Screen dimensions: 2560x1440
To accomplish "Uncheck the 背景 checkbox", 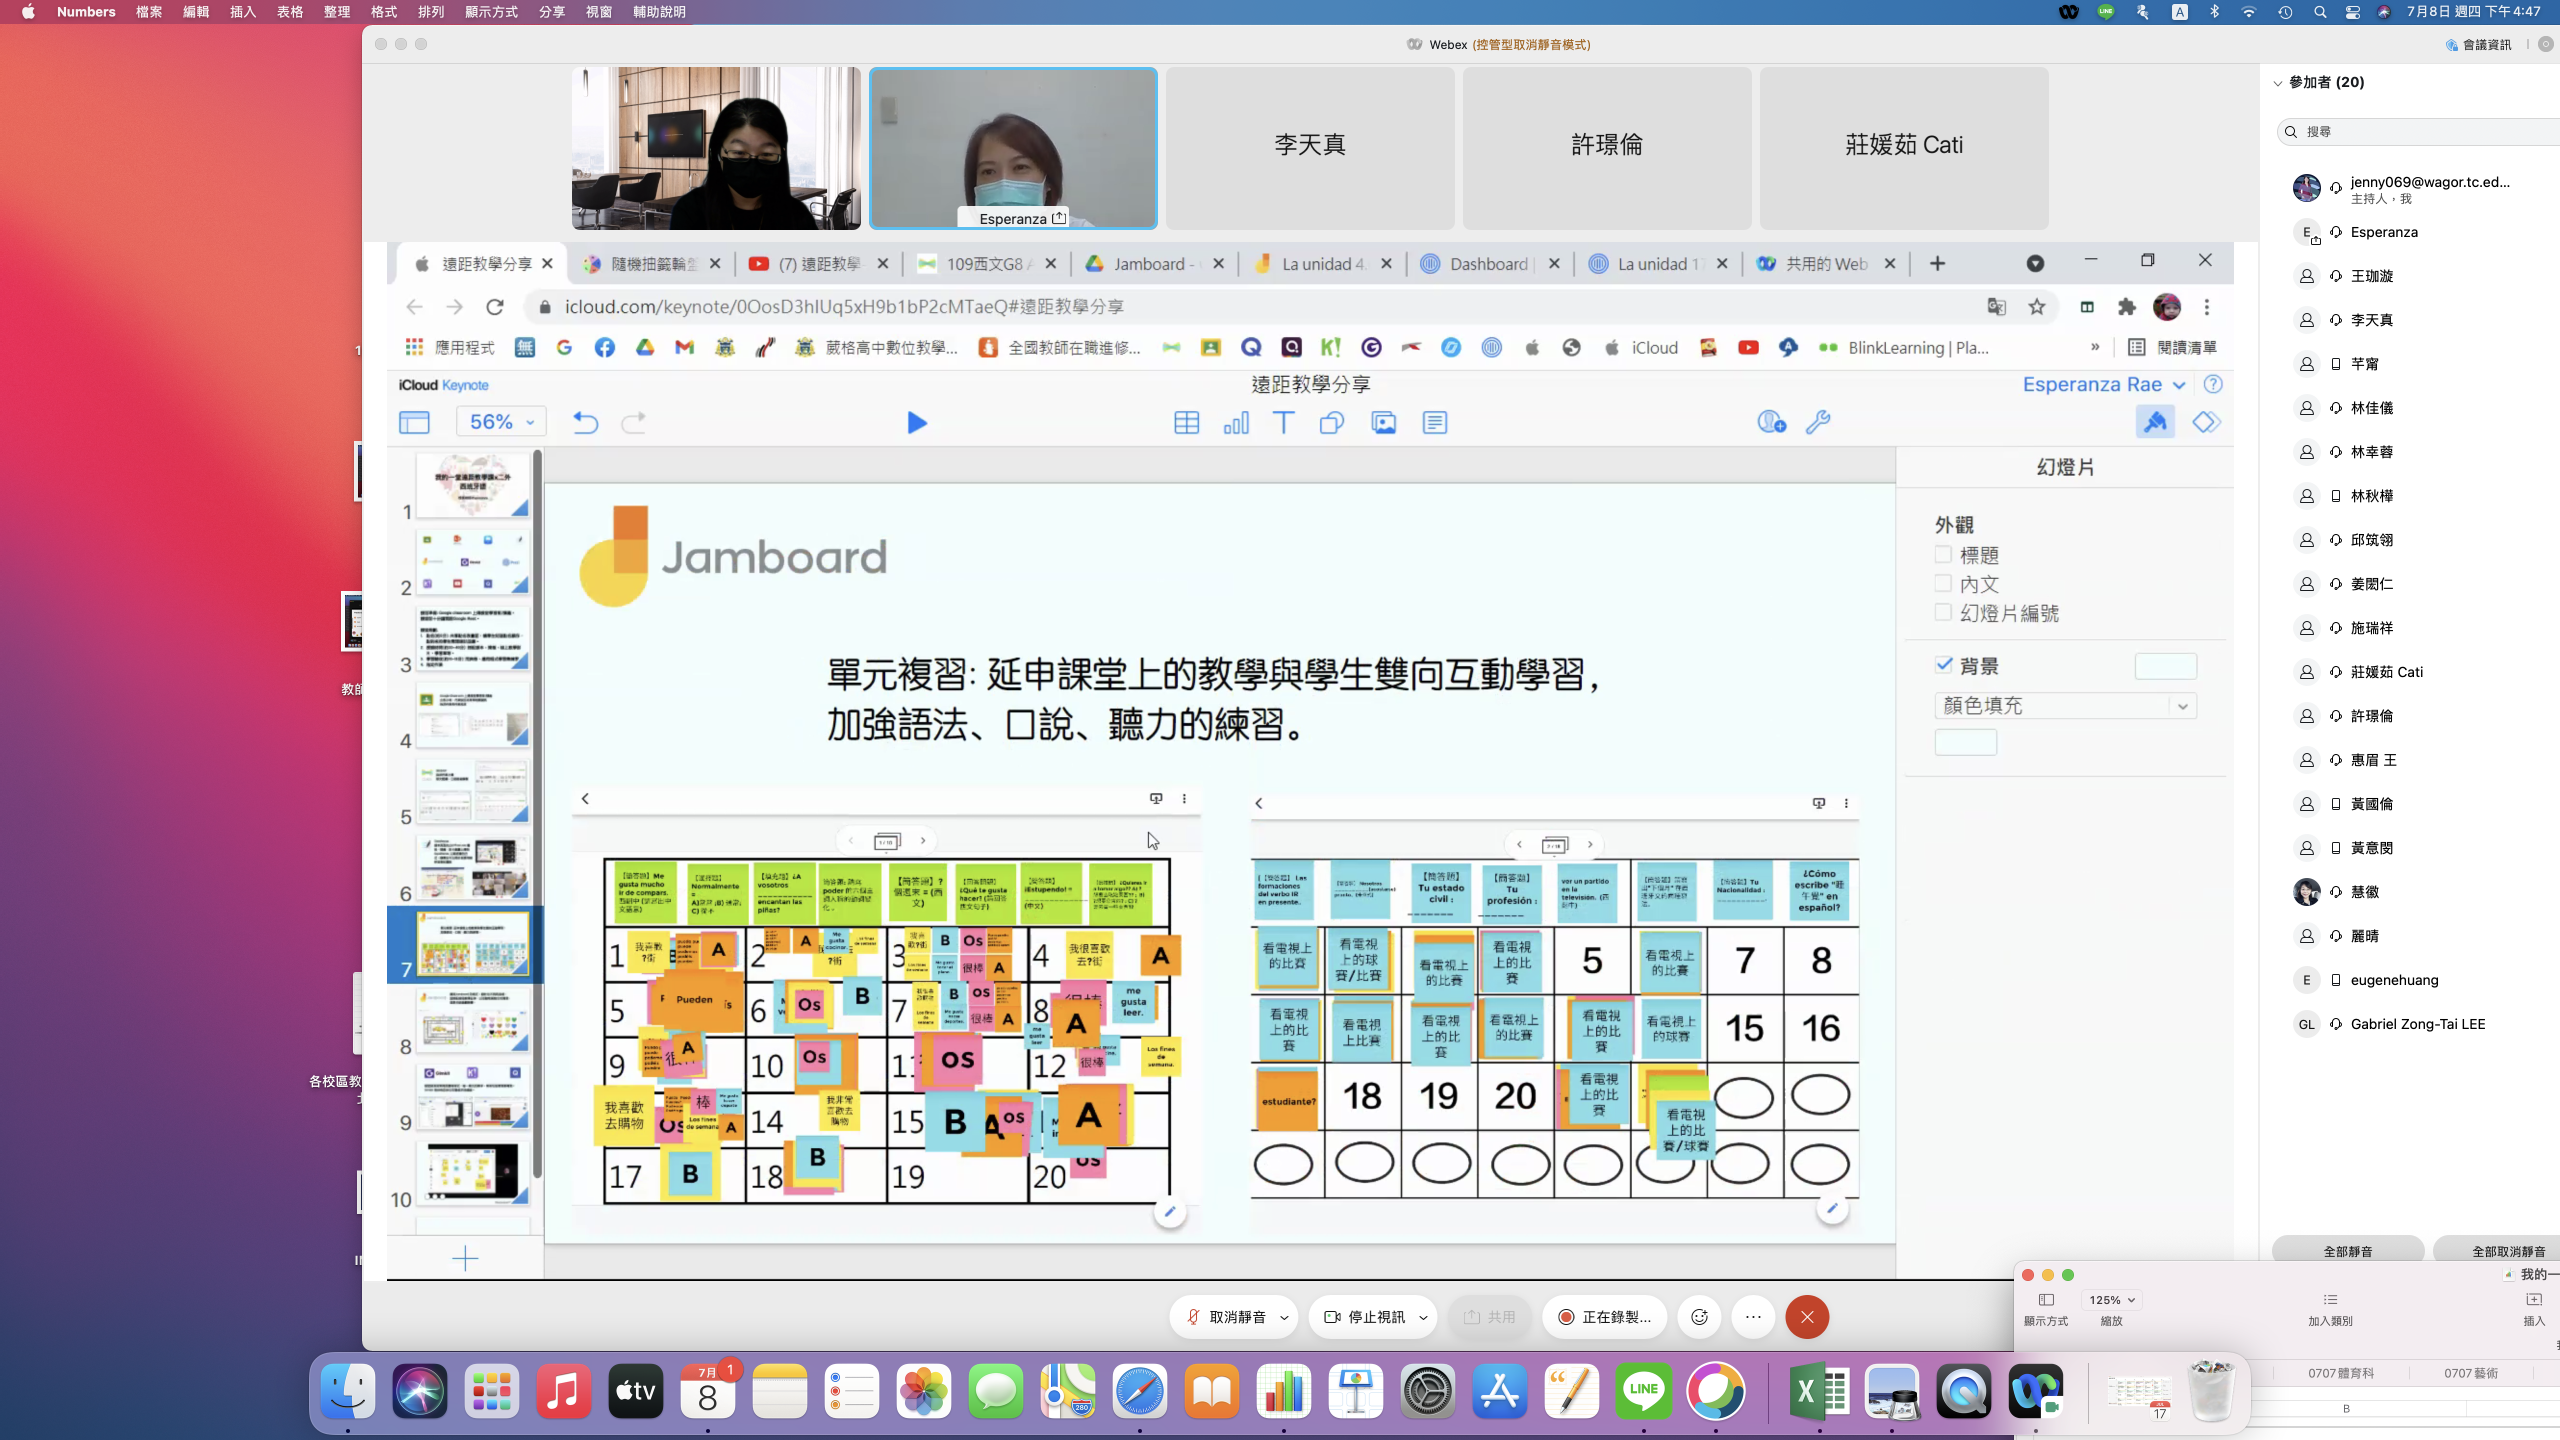I will pos(1943,665).
